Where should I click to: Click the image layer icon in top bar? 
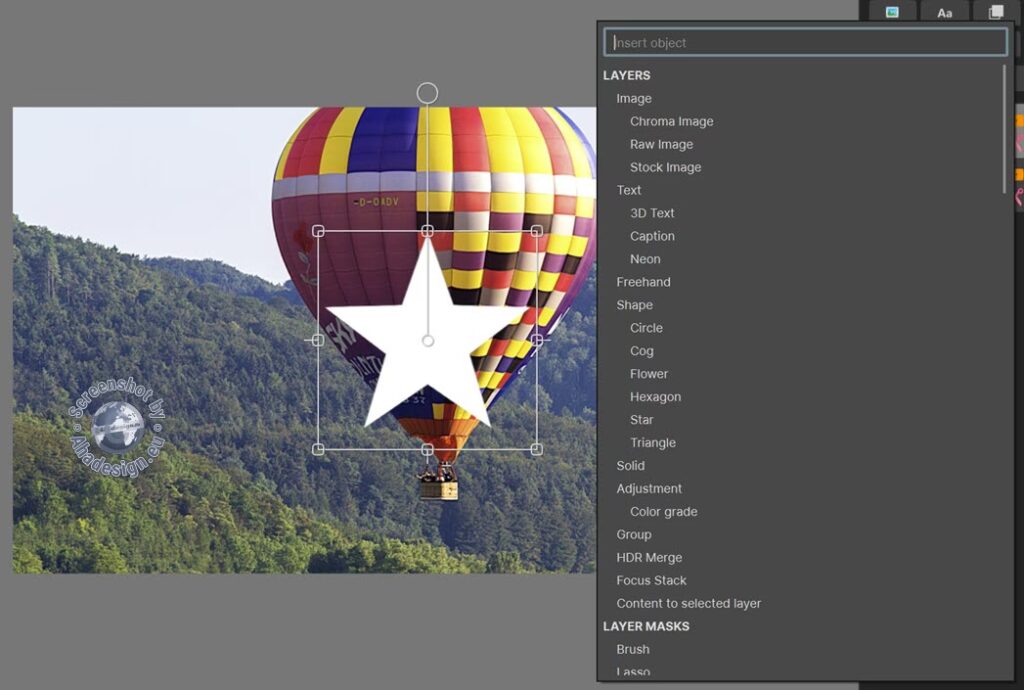pos(892,12)
